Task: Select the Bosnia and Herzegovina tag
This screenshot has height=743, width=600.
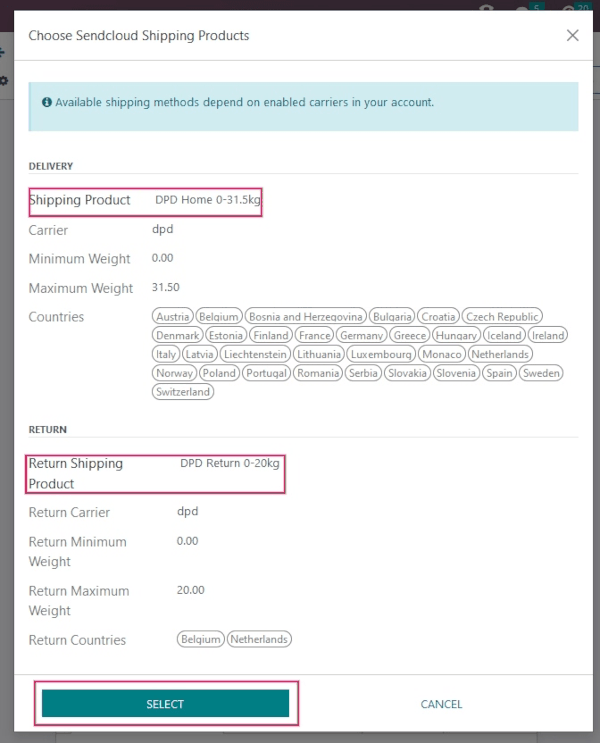Action: pyautogui.click(x=306, y=317)
